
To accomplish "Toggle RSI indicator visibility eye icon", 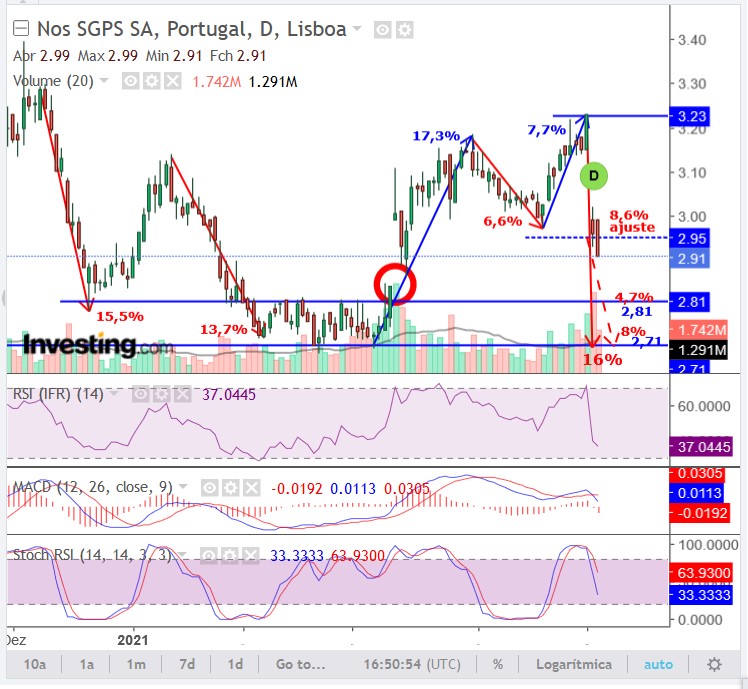I will [x=140, y=394].
